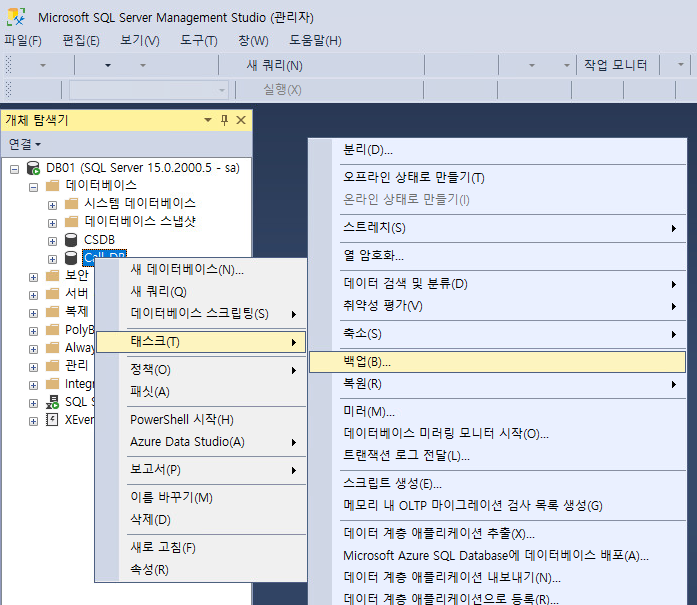Expand the XEvent node
697x605 pixels.
[x=33, y=421]
